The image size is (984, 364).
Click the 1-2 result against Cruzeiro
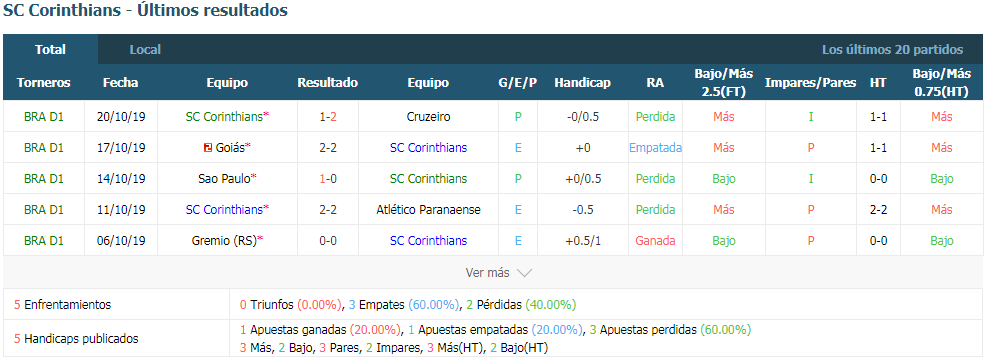coord(328,117)
